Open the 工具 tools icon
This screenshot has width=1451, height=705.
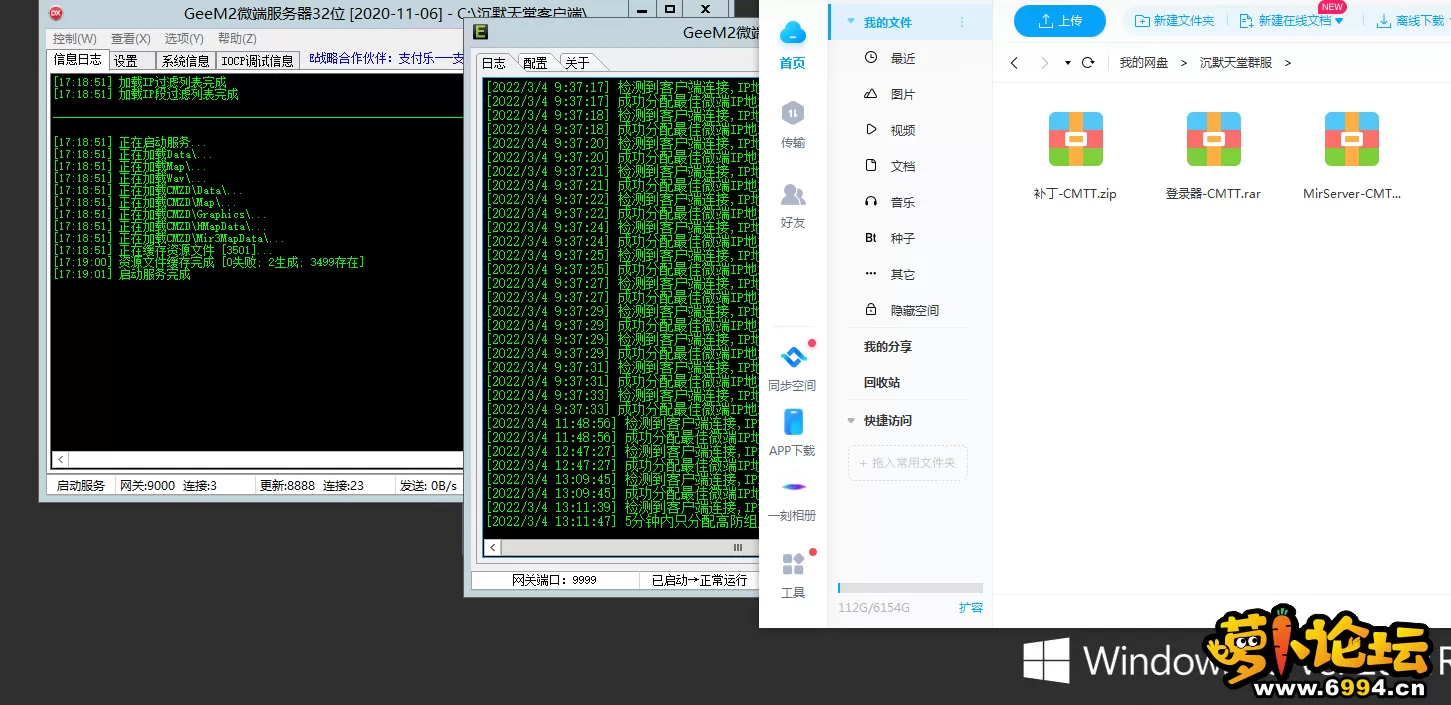(x=793, y=564)
